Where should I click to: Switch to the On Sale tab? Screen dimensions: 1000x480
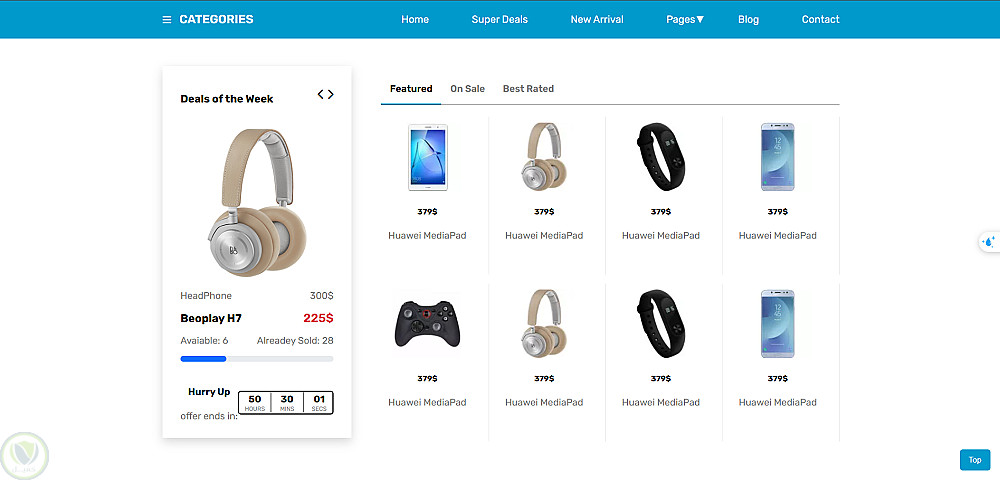tap(467, 89)
